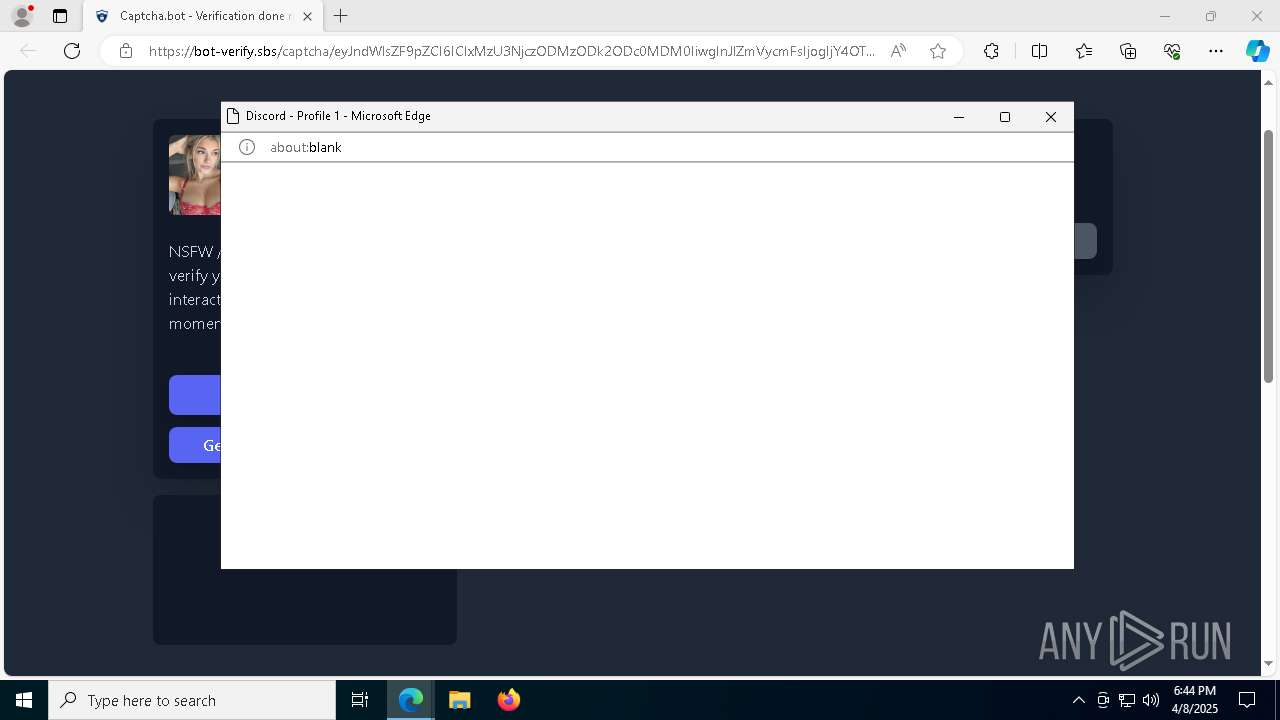View site information lock icon
The image size is (1280, 720).
126,51
